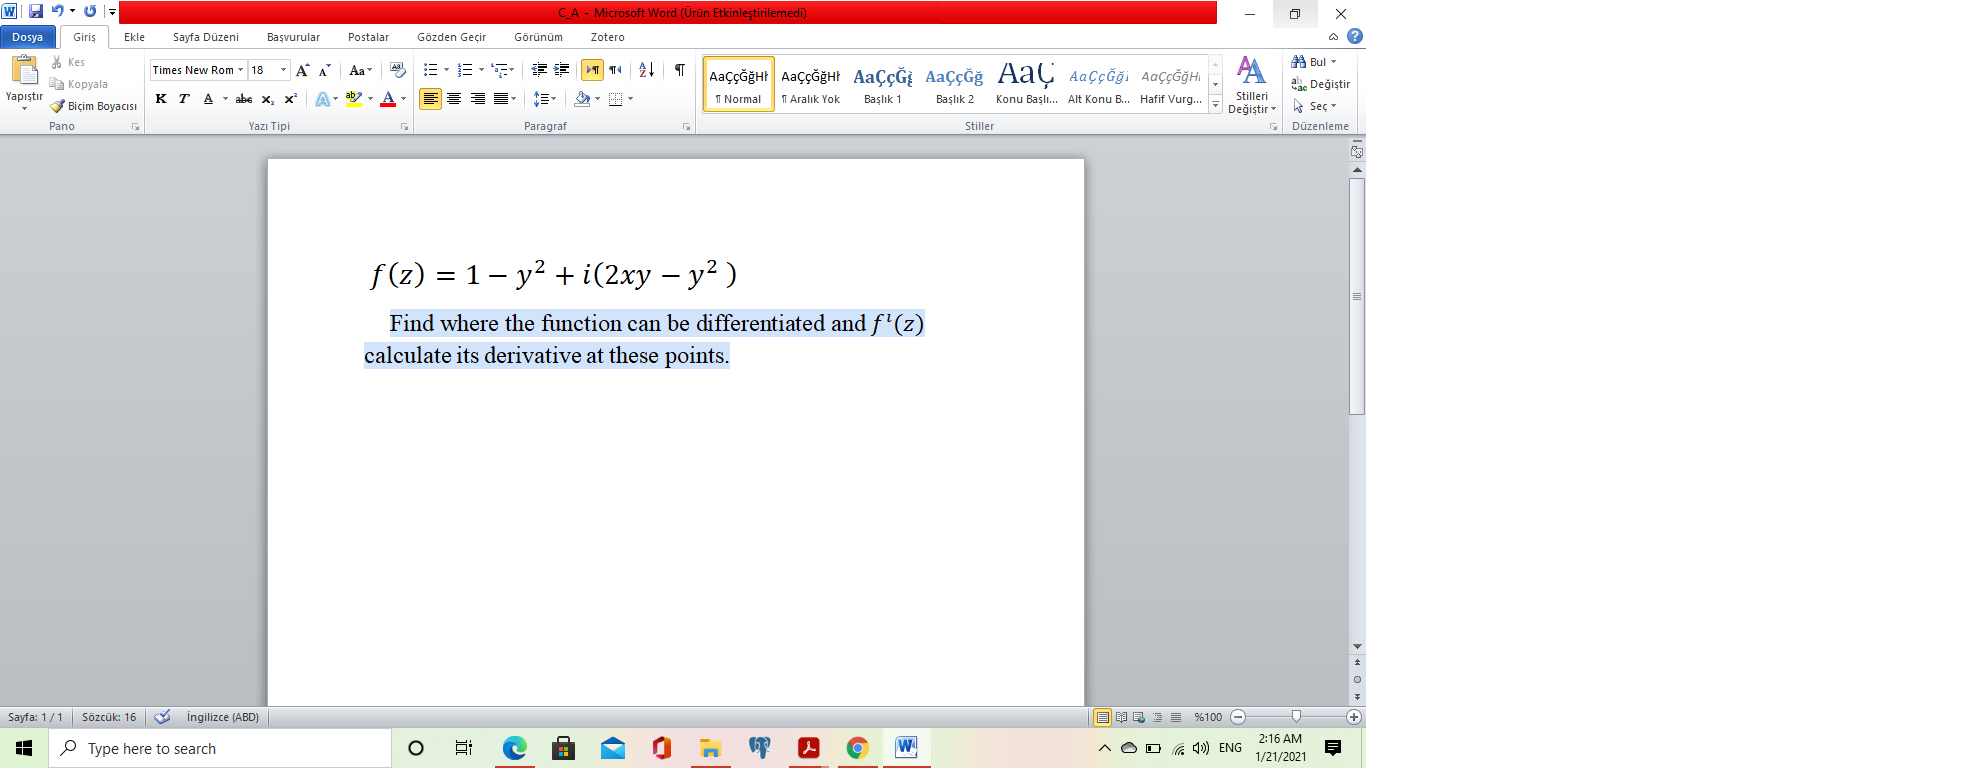This screenshot has height=768, width=1982.
Task: Apply the Başlık 2 heading style
Action: [x=954, y=84]
